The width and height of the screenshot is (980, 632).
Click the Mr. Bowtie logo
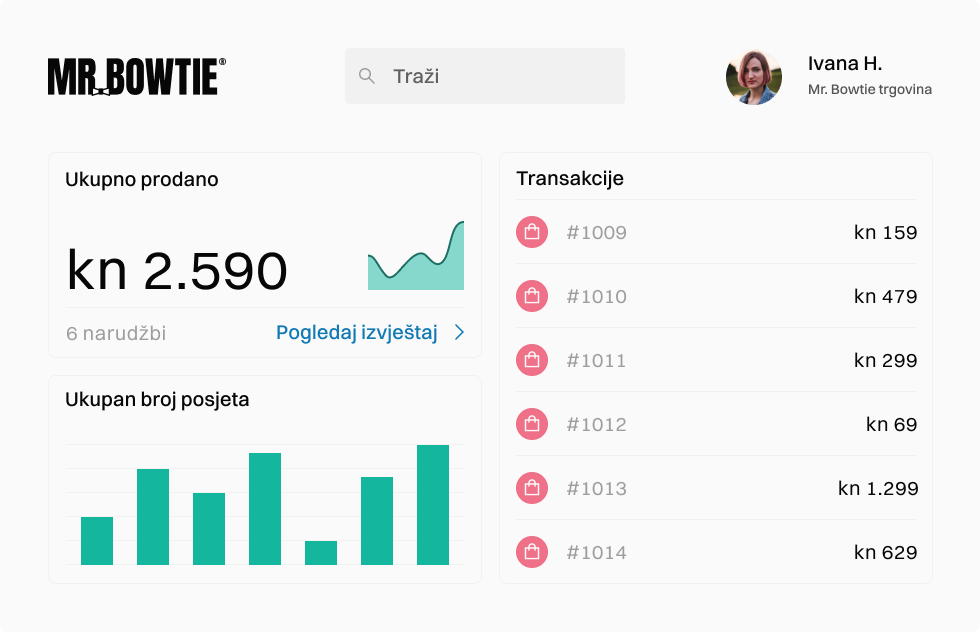click(137, 76)
